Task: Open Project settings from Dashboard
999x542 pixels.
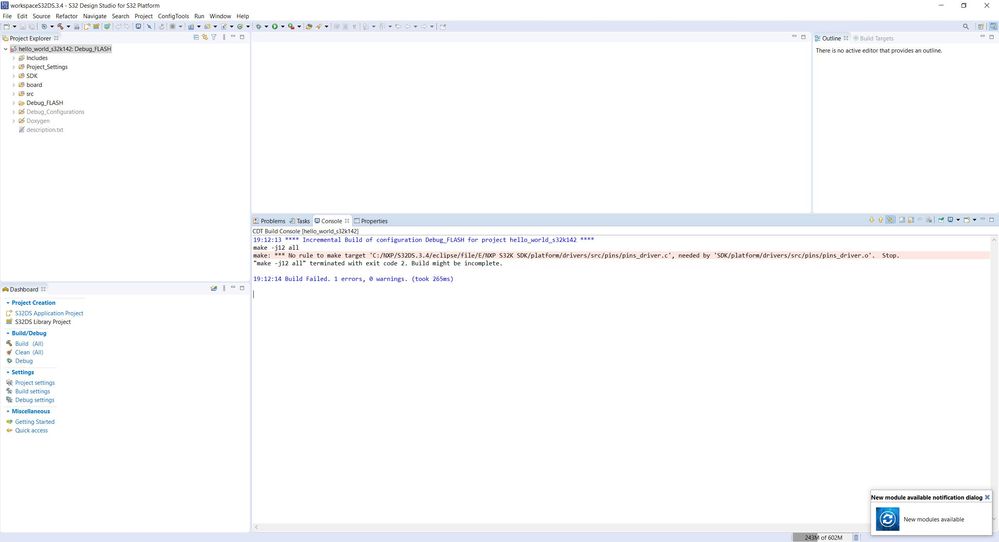Action: click(x=34, y=383)
